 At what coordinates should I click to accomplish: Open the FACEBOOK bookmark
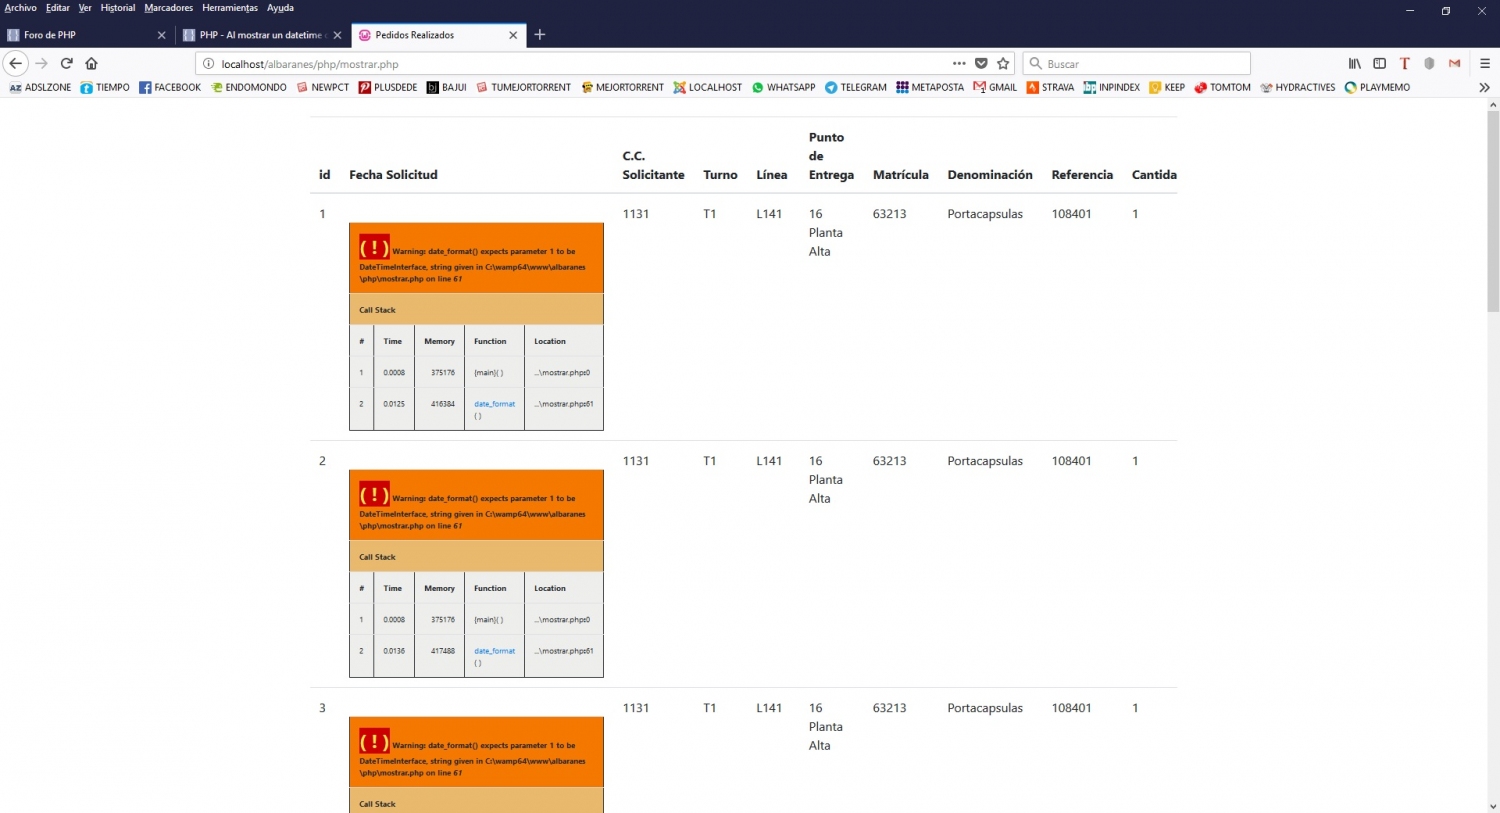coord(170,87)
